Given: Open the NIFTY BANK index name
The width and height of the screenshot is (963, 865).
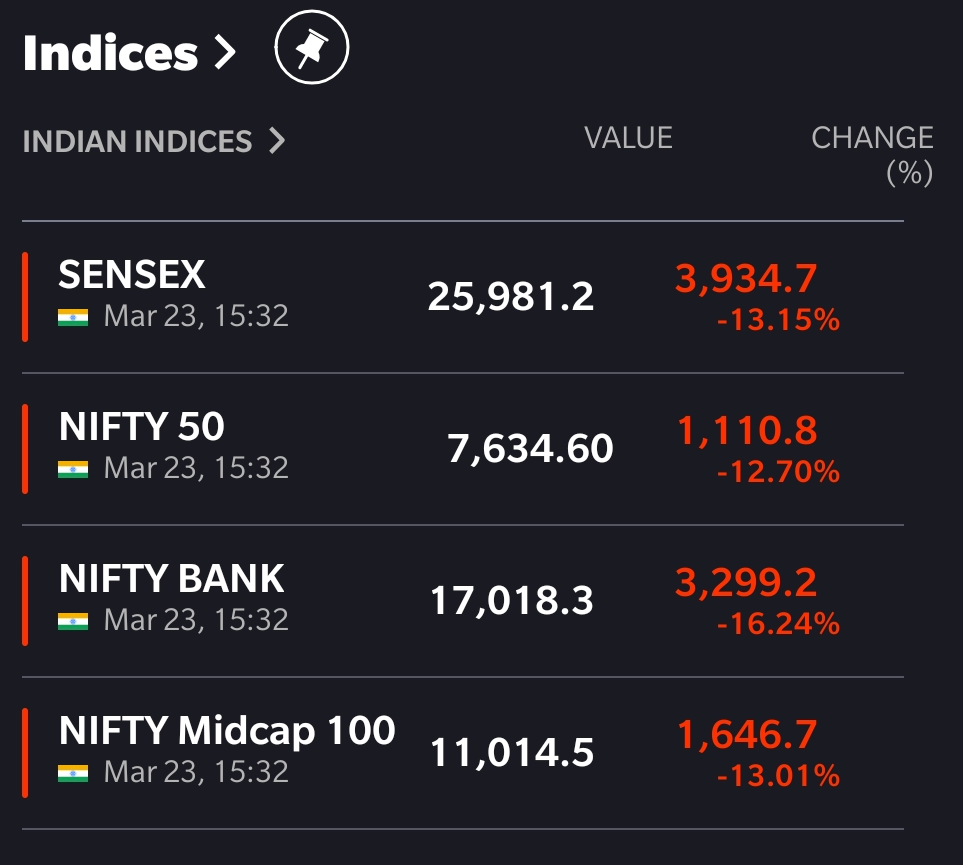Looking at the screenshot, I should 171,578.
